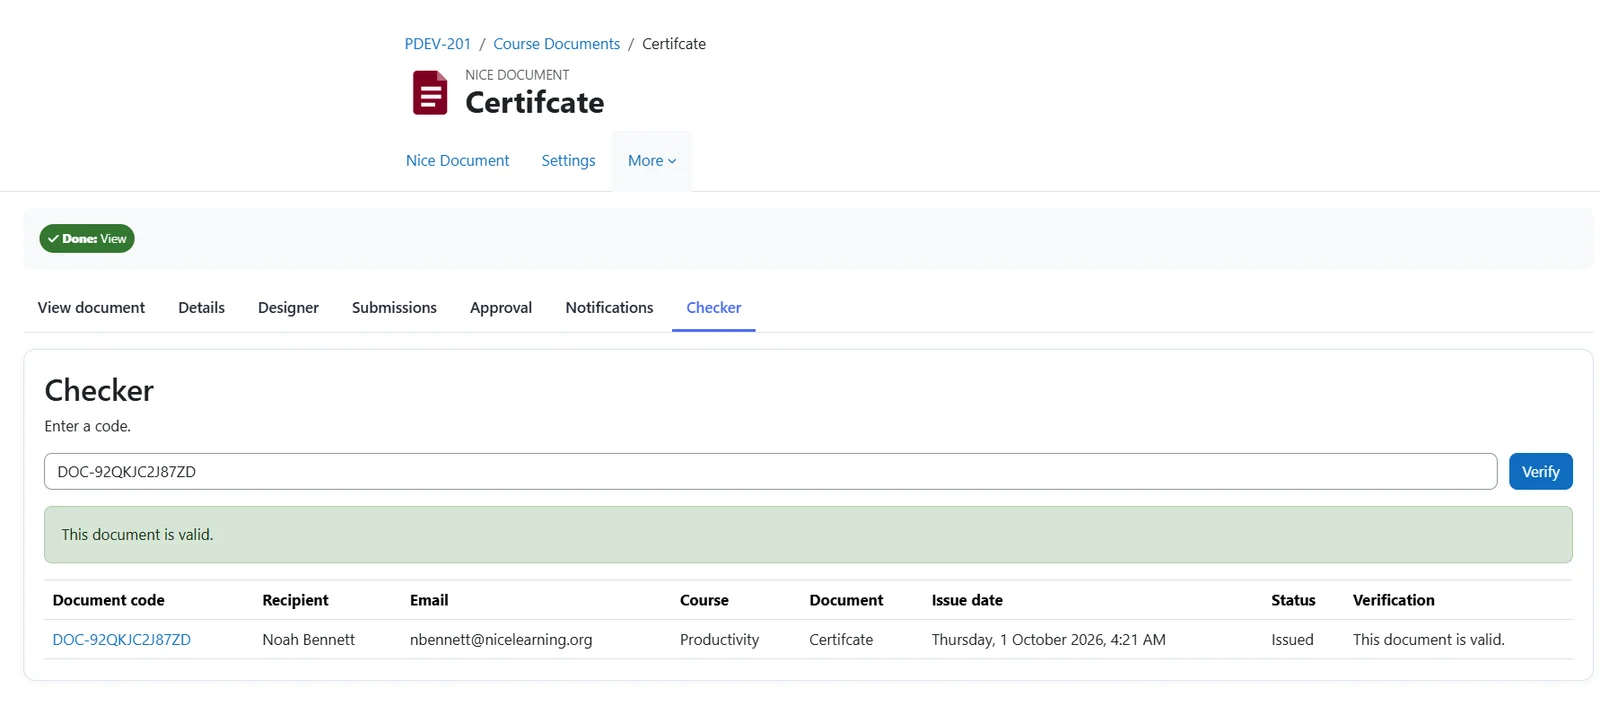Click the Issue date column header

tap(967, 600)
